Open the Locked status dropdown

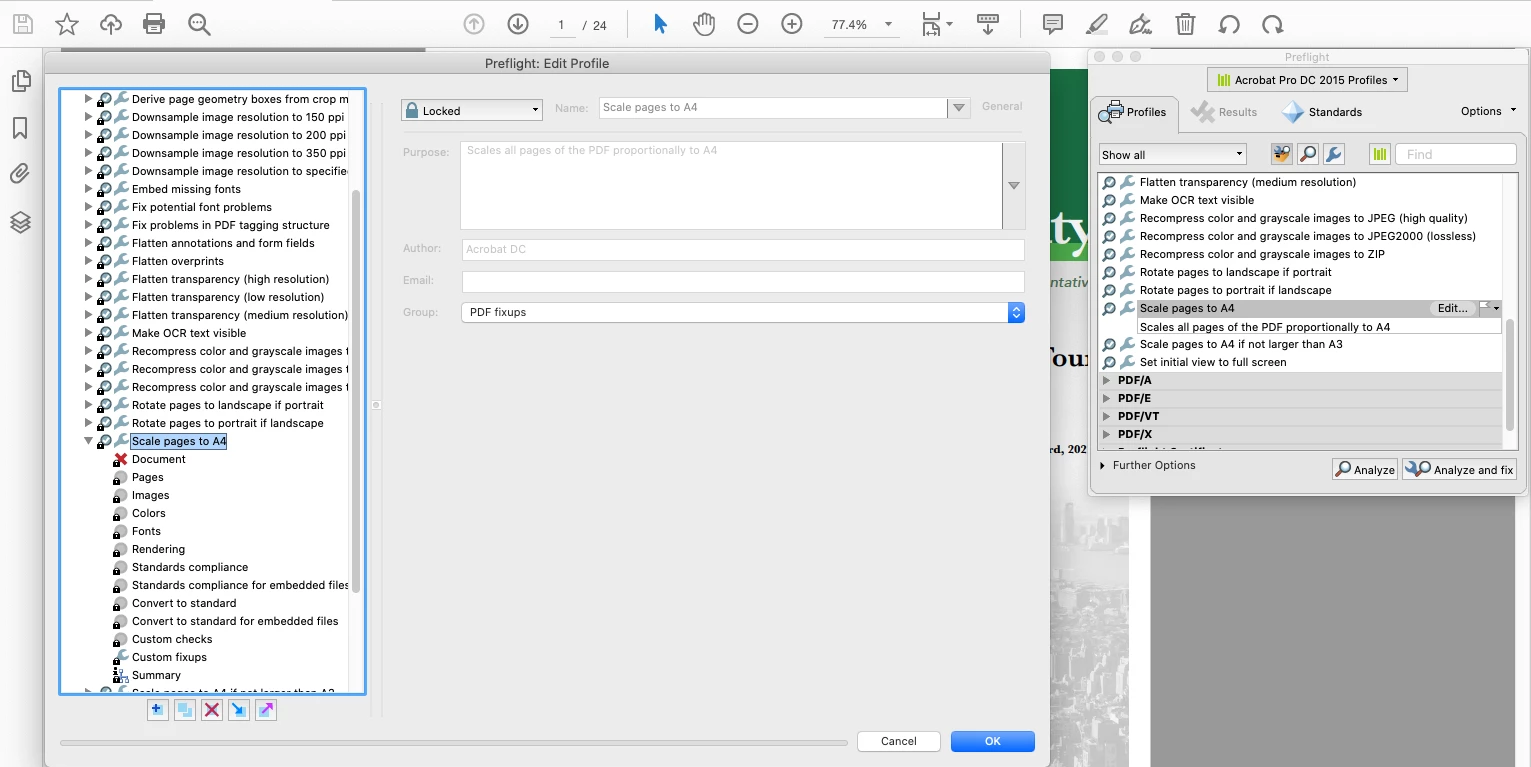click(x=472, y=110)
